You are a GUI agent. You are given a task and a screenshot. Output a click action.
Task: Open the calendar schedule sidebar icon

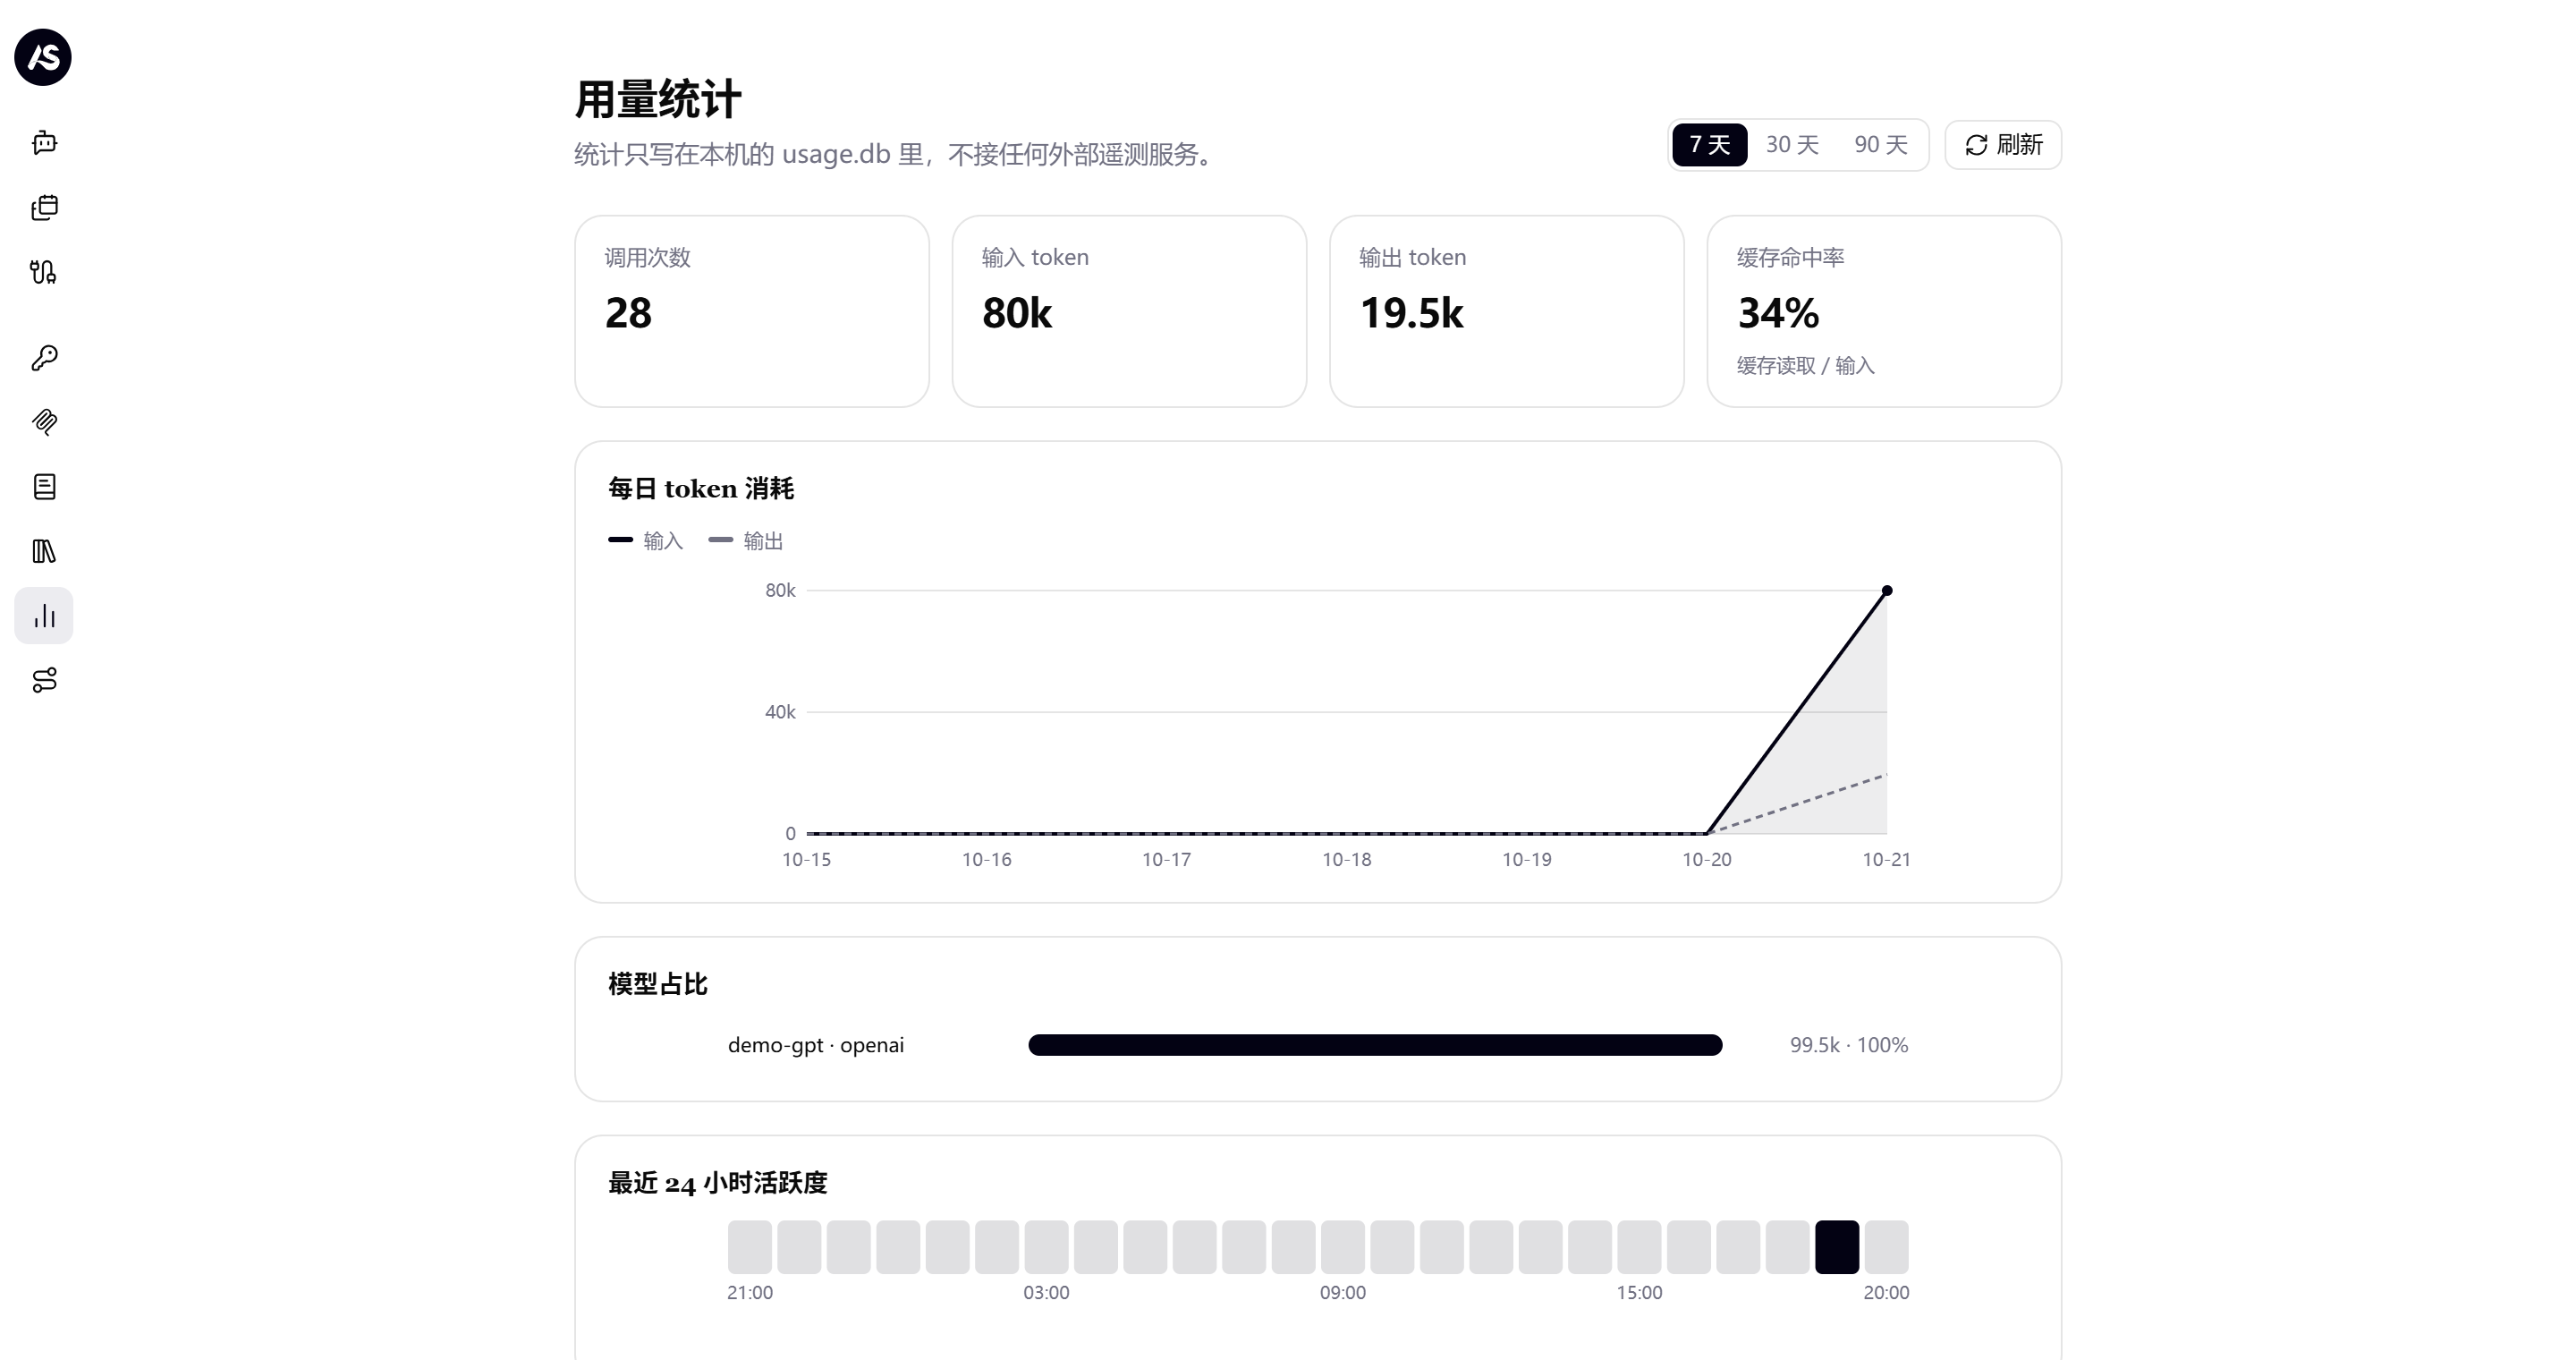point(44,208)
